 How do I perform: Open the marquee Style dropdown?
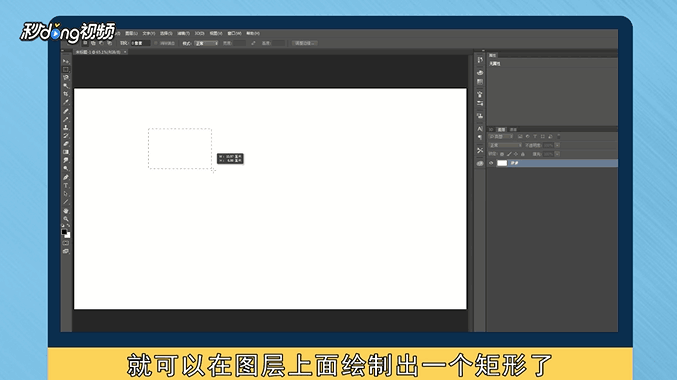point(206,43)
